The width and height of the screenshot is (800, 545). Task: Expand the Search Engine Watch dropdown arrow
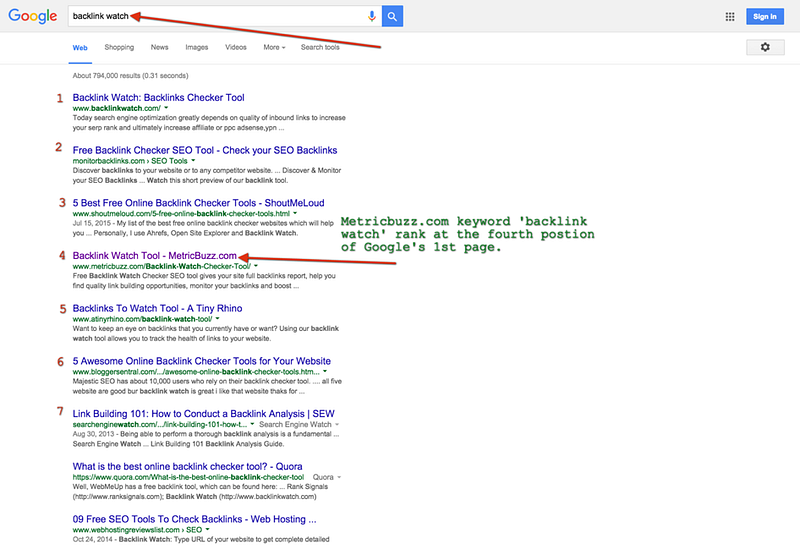coord(337,425)
